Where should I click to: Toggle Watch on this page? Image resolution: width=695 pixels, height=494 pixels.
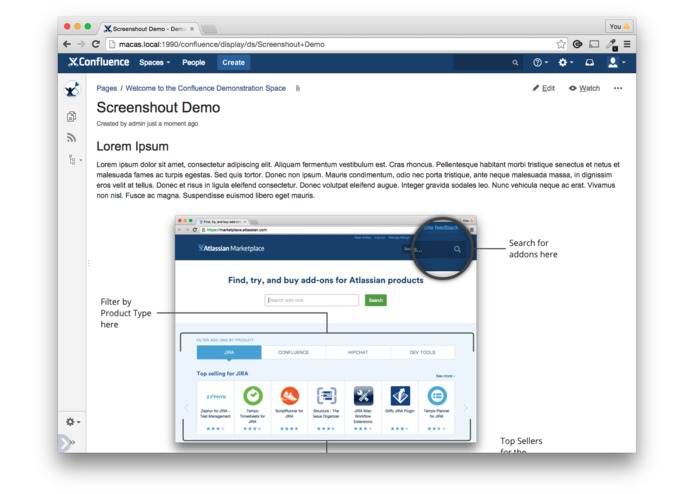(x=584, y=88)
